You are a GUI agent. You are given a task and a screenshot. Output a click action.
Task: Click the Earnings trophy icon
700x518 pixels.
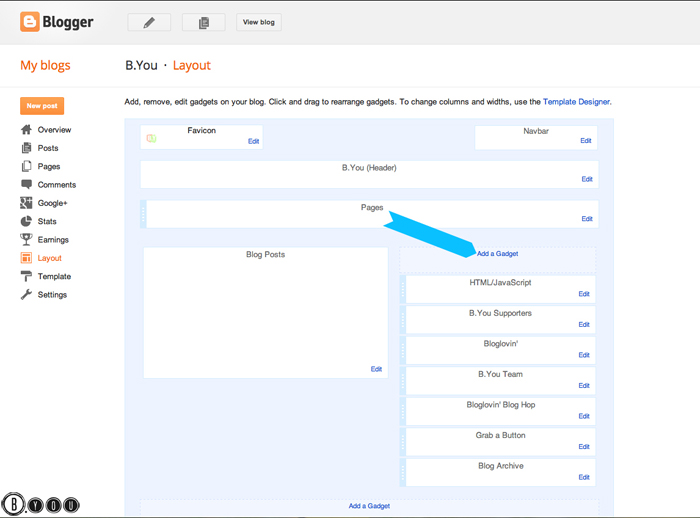(26, 239)
